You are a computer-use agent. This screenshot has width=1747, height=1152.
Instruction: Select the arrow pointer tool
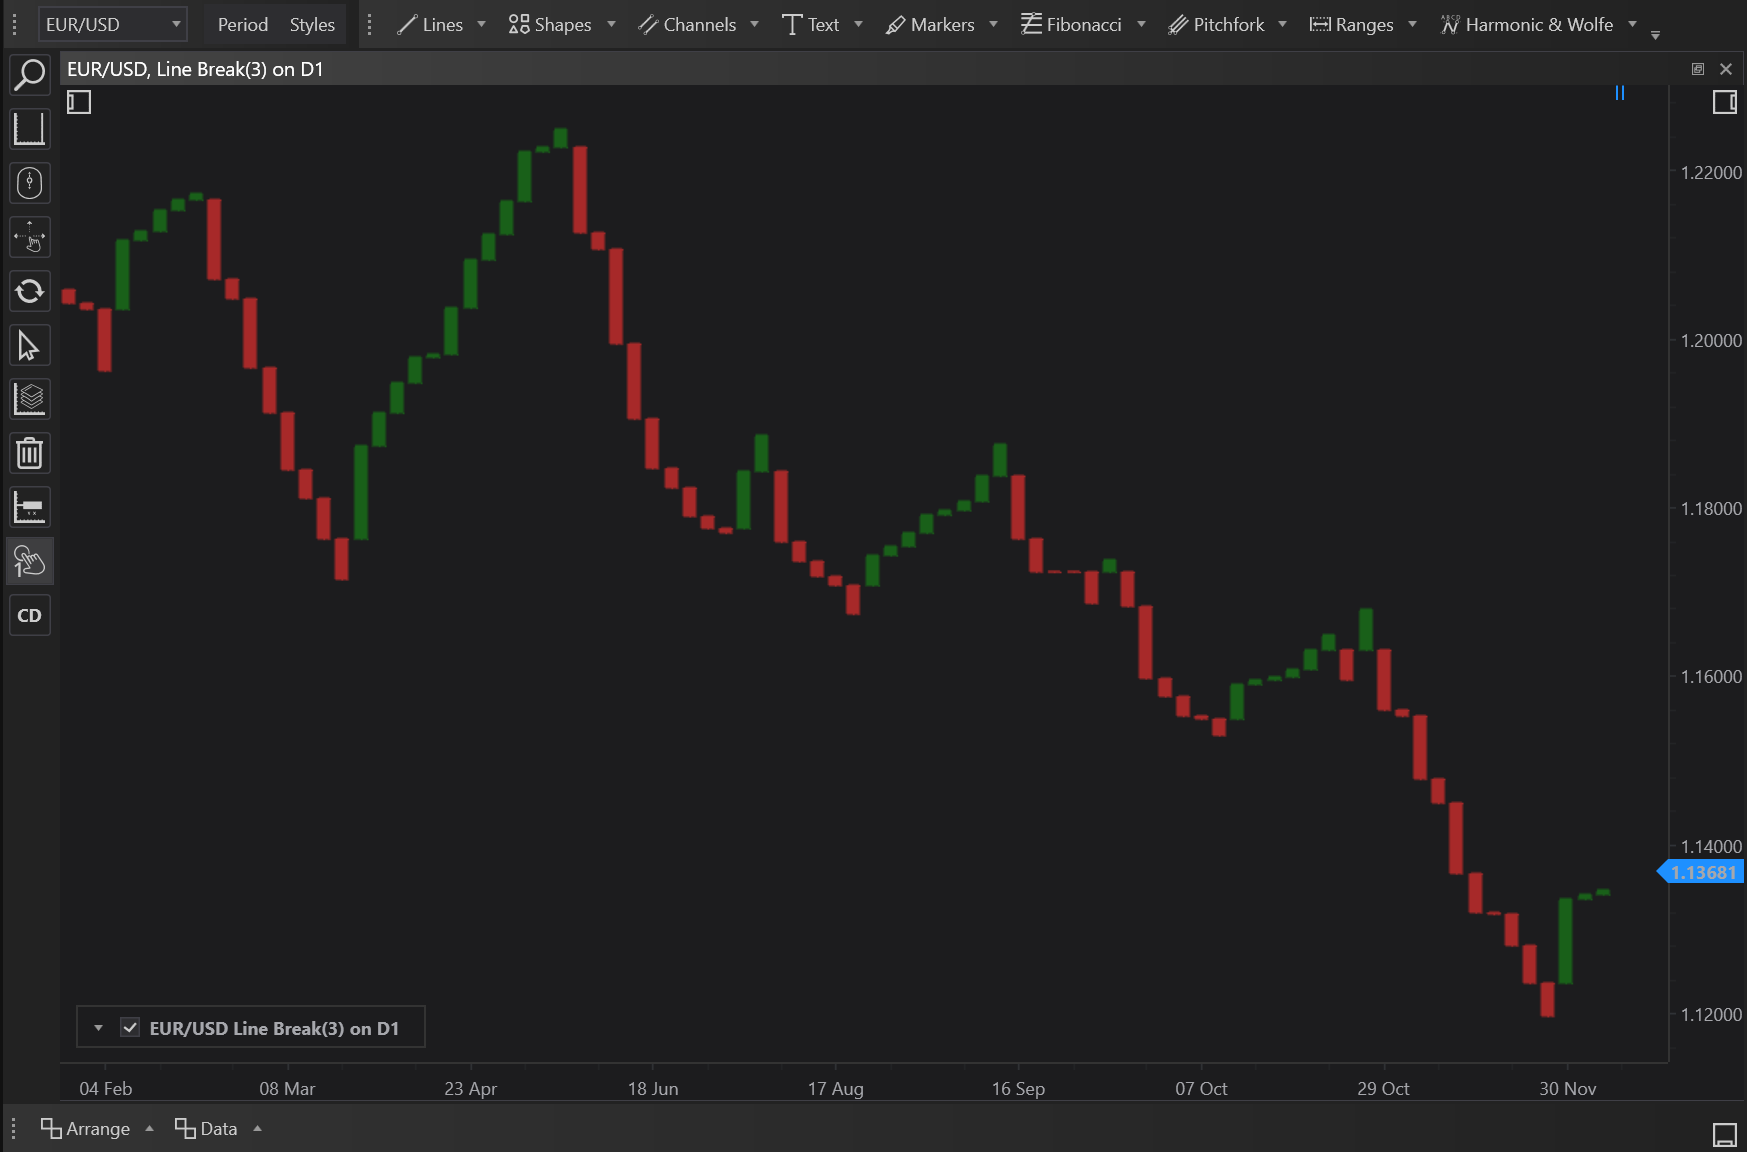pos(30,346)
